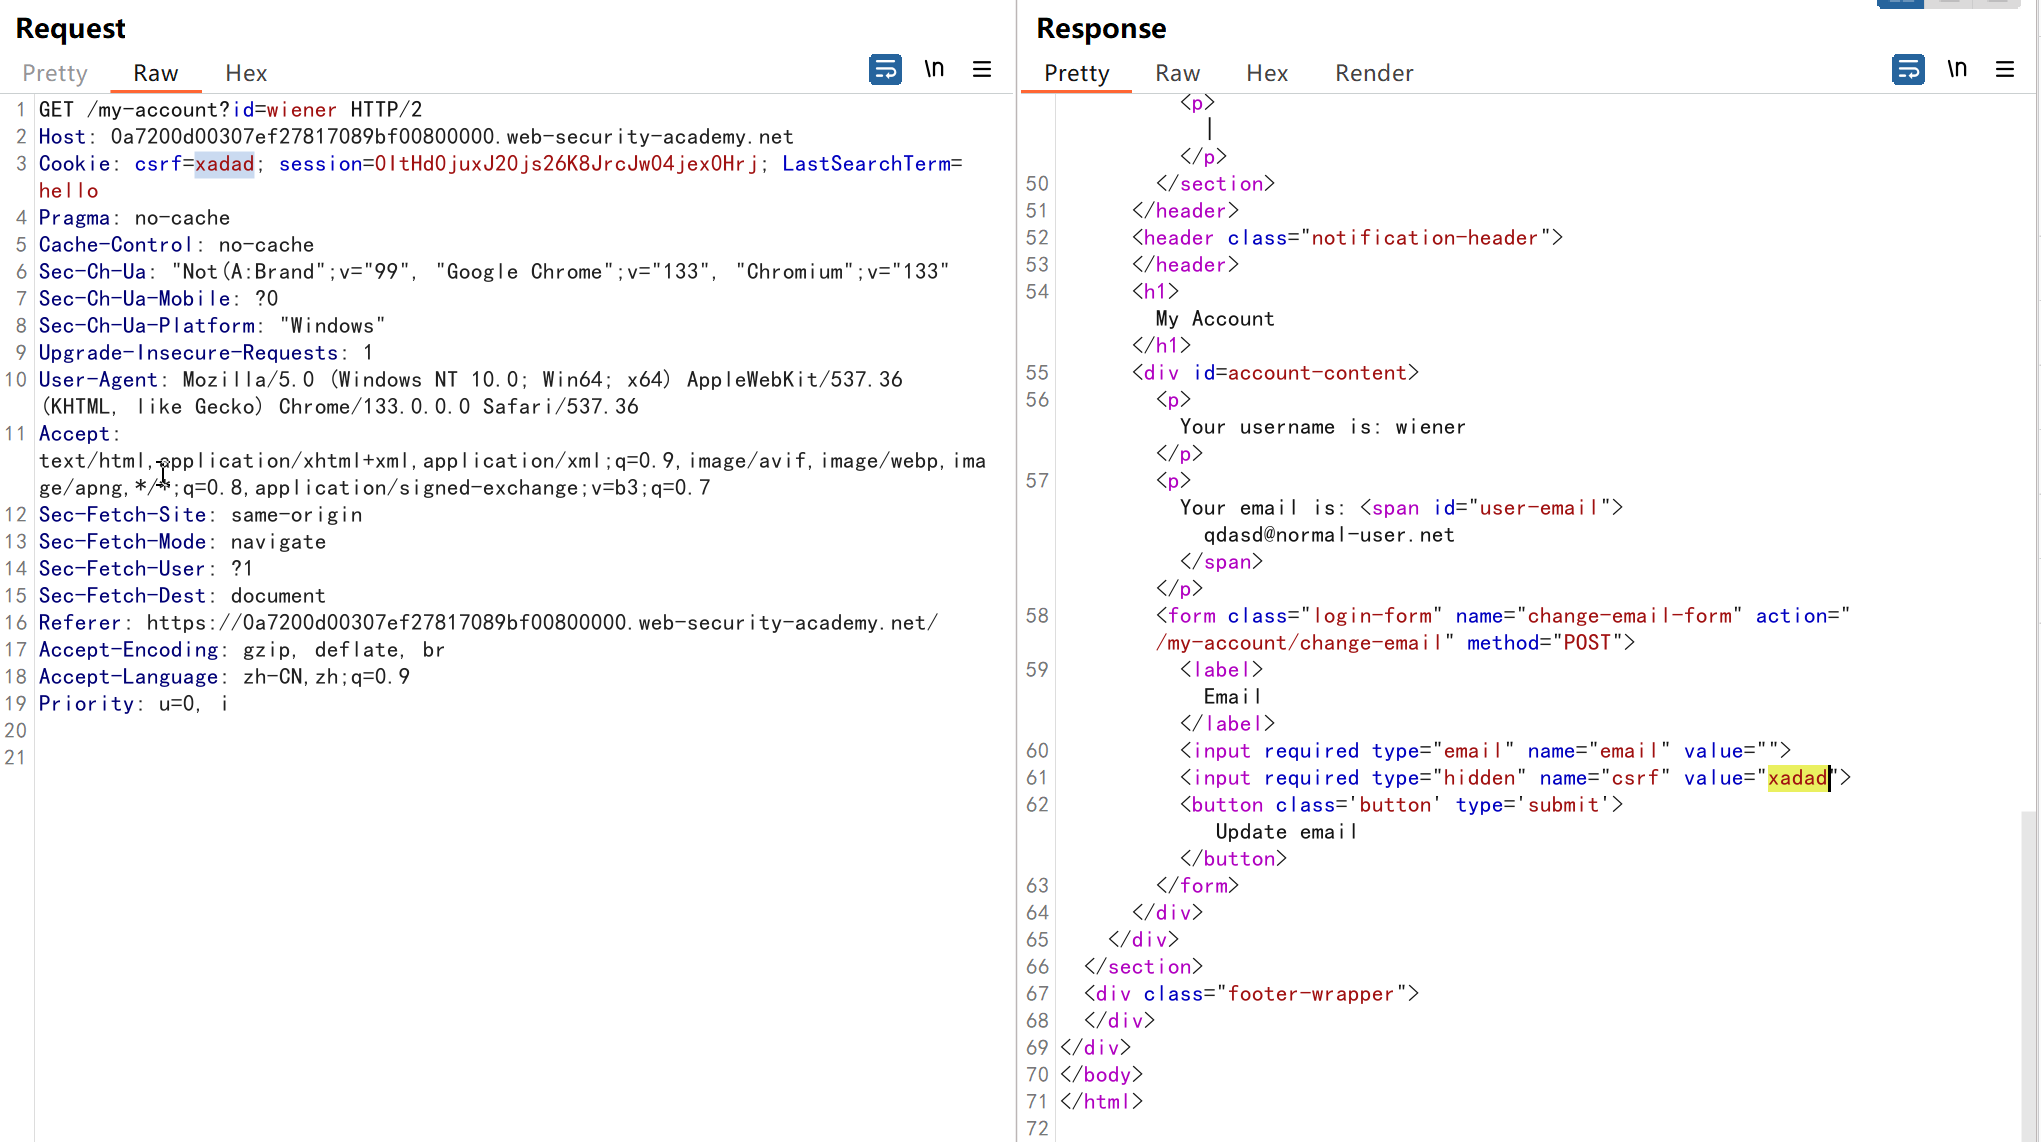Select middle layout button at top right

point(1949,3)
